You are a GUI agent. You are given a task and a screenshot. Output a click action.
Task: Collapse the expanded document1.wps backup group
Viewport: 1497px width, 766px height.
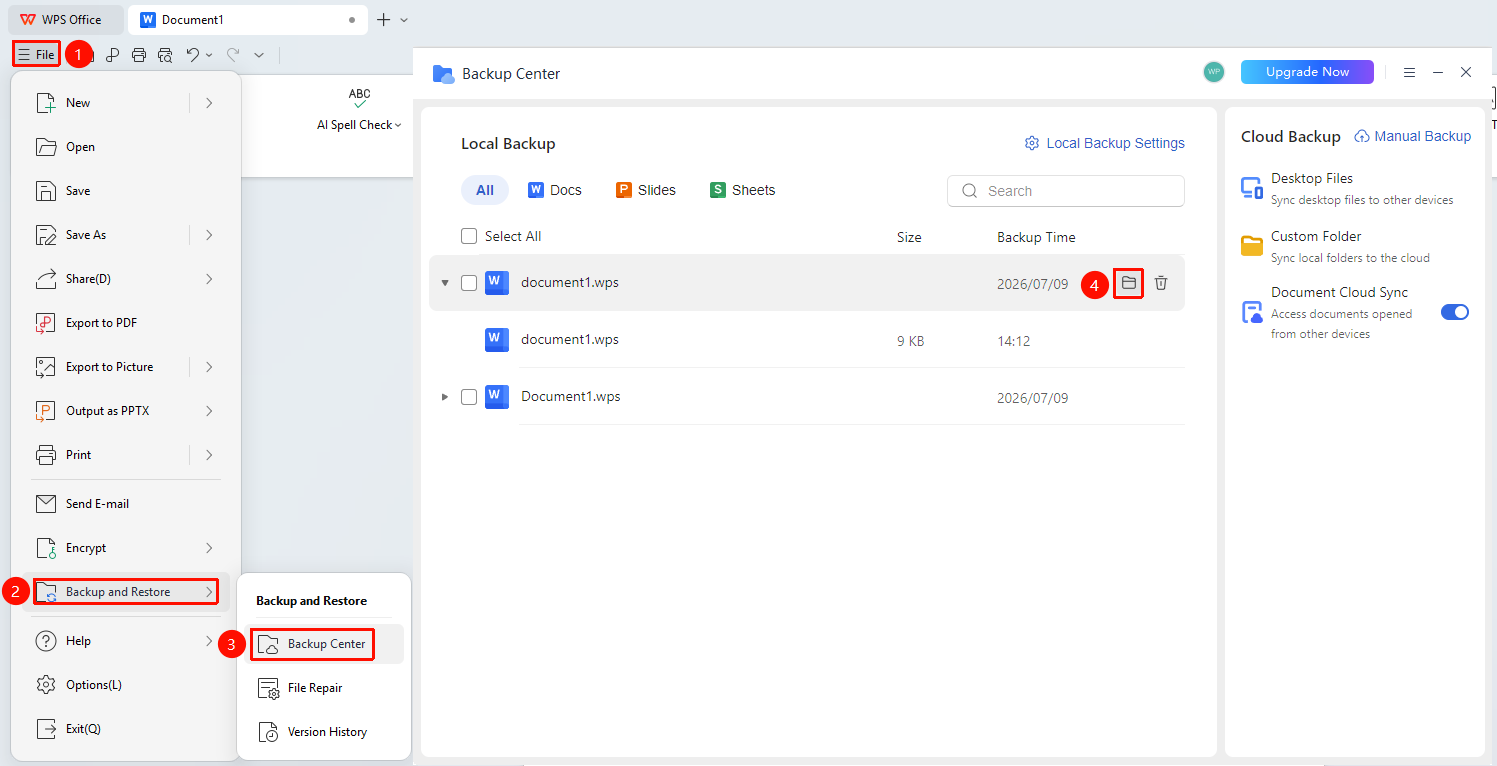click(x=445, y=283)
